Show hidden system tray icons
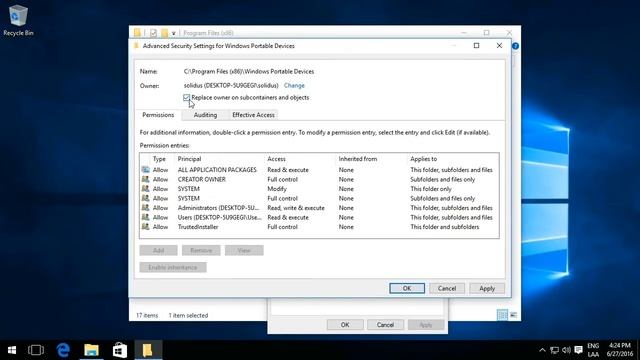The image size is (640, 360). pos(542,350)
